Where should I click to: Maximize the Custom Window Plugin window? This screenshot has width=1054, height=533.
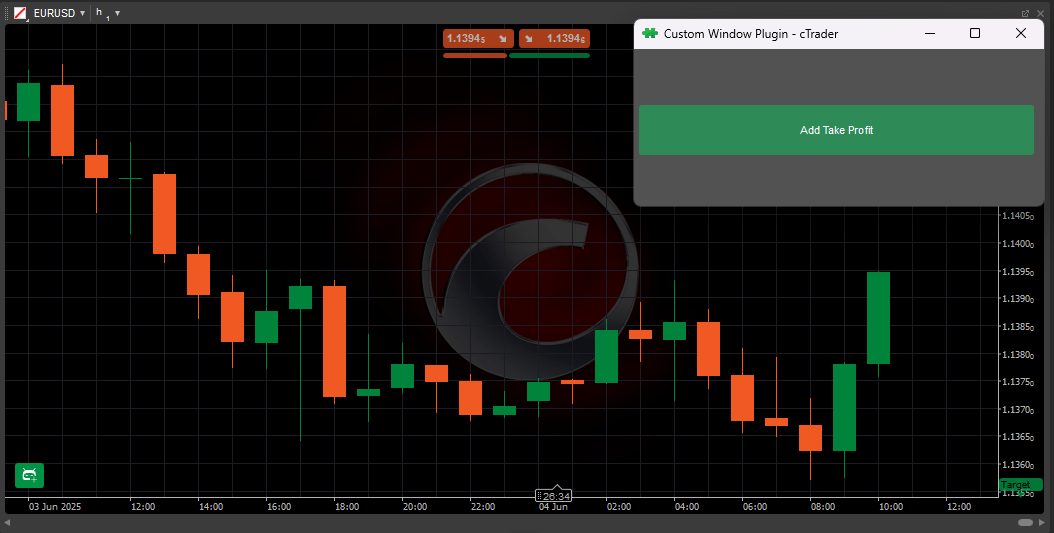(x=975, y=34)
